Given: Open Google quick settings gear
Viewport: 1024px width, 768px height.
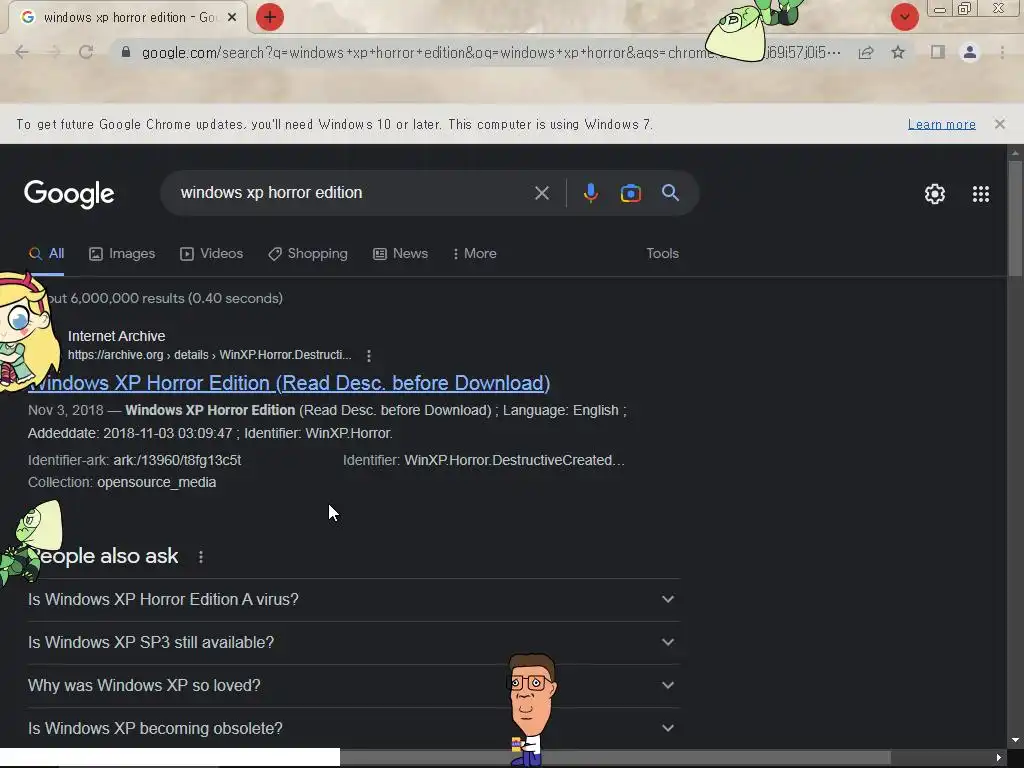Looking at the screenshot, I should [935, 194].
